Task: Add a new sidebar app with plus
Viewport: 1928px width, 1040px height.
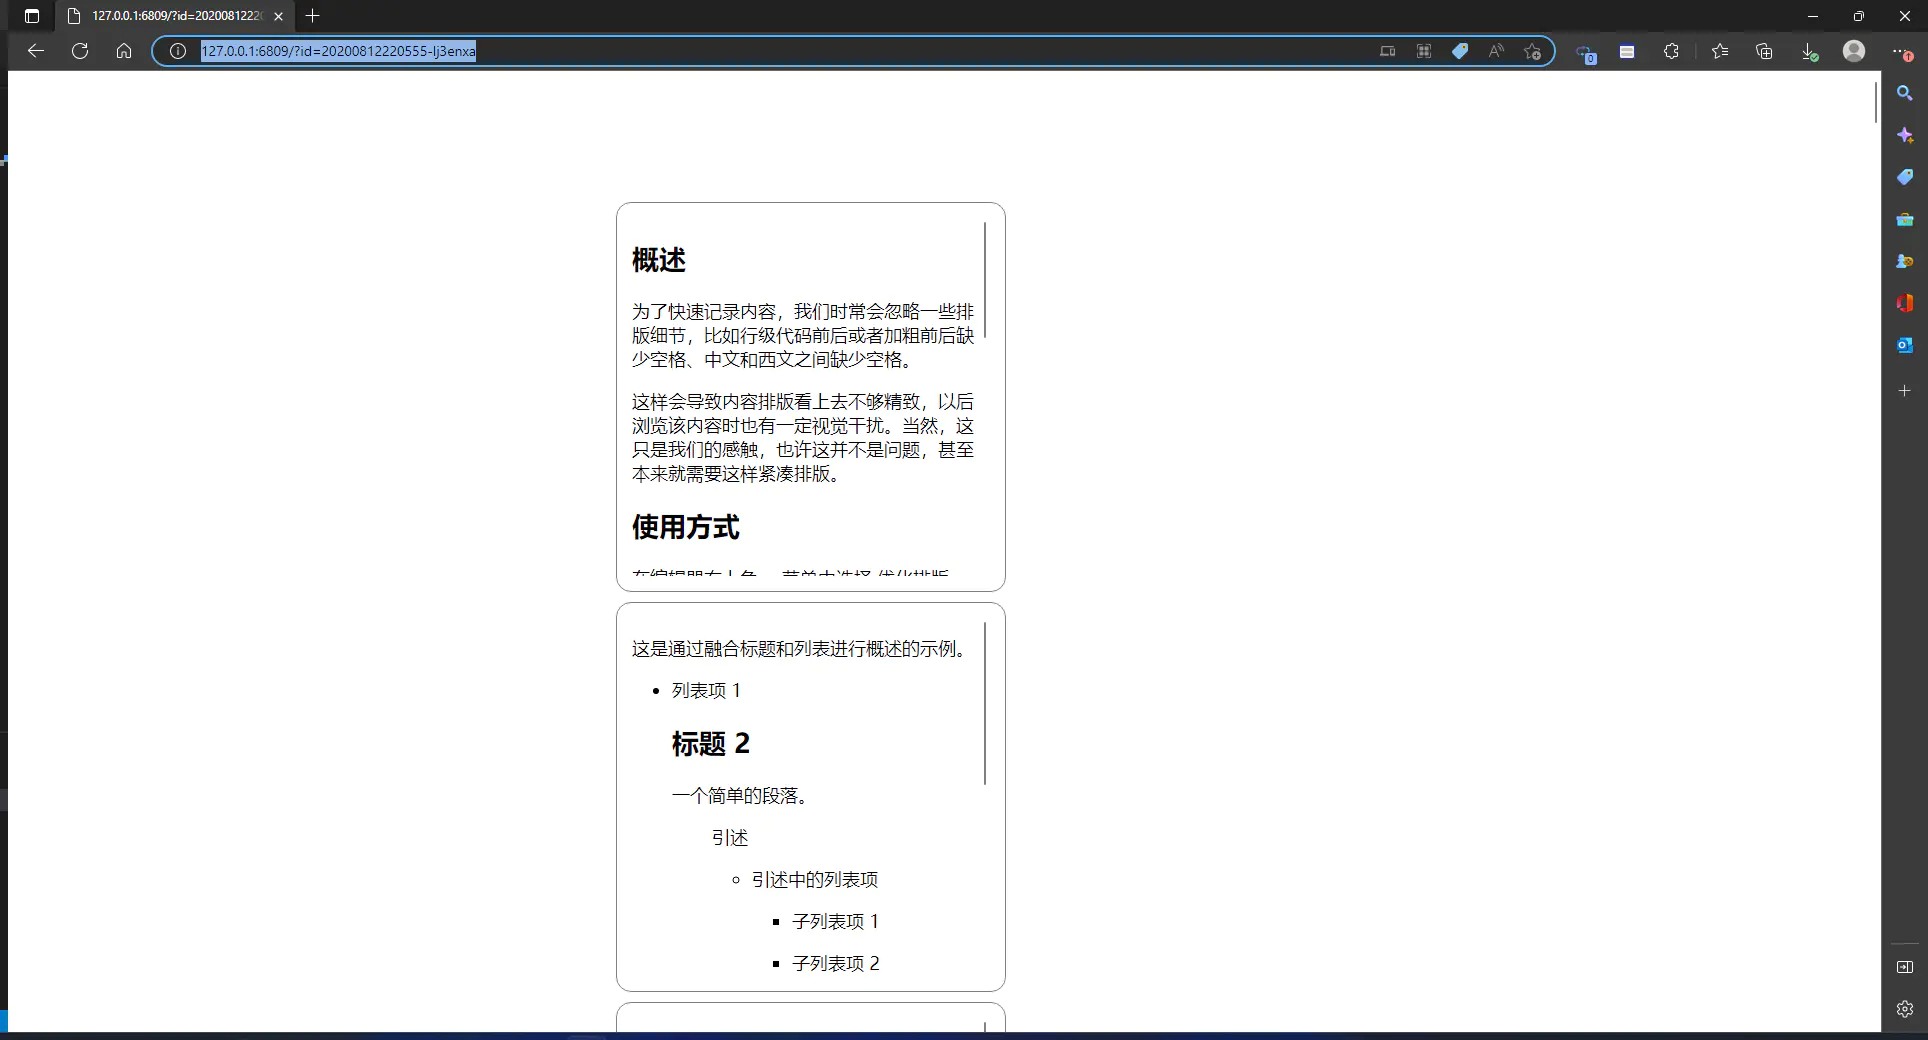Action: point(1904,391)
